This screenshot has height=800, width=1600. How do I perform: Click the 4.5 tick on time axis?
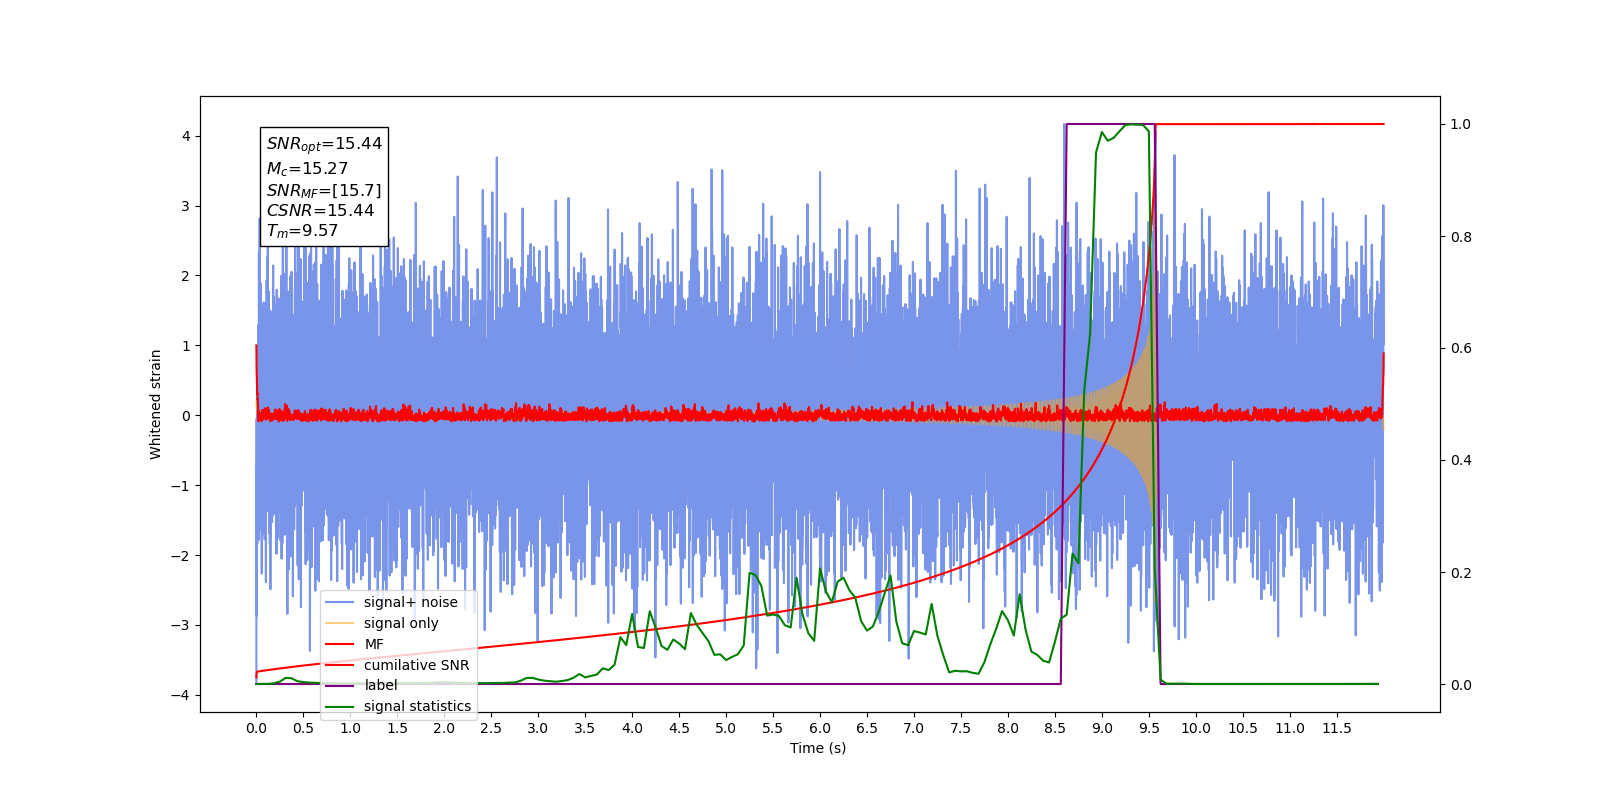pos(679,728)
